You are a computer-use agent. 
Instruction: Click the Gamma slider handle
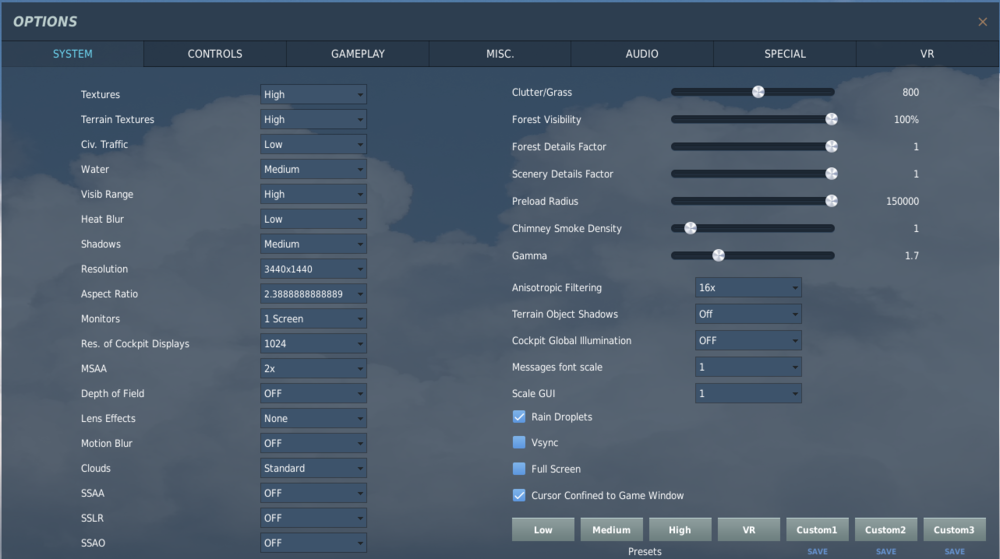pos(718,256)
